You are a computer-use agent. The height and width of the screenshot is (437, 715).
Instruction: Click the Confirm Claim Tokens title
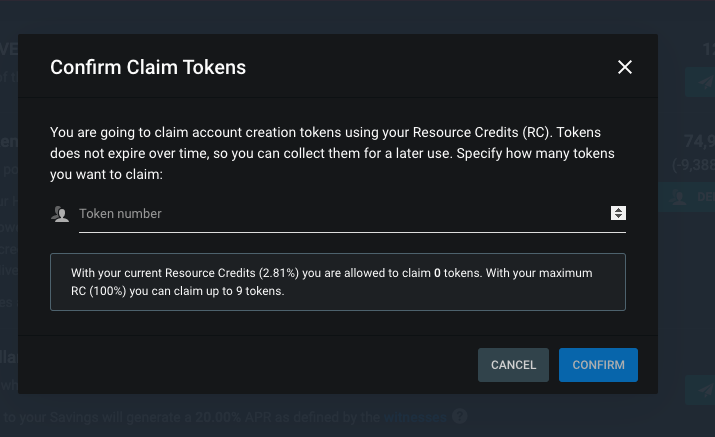148,68
